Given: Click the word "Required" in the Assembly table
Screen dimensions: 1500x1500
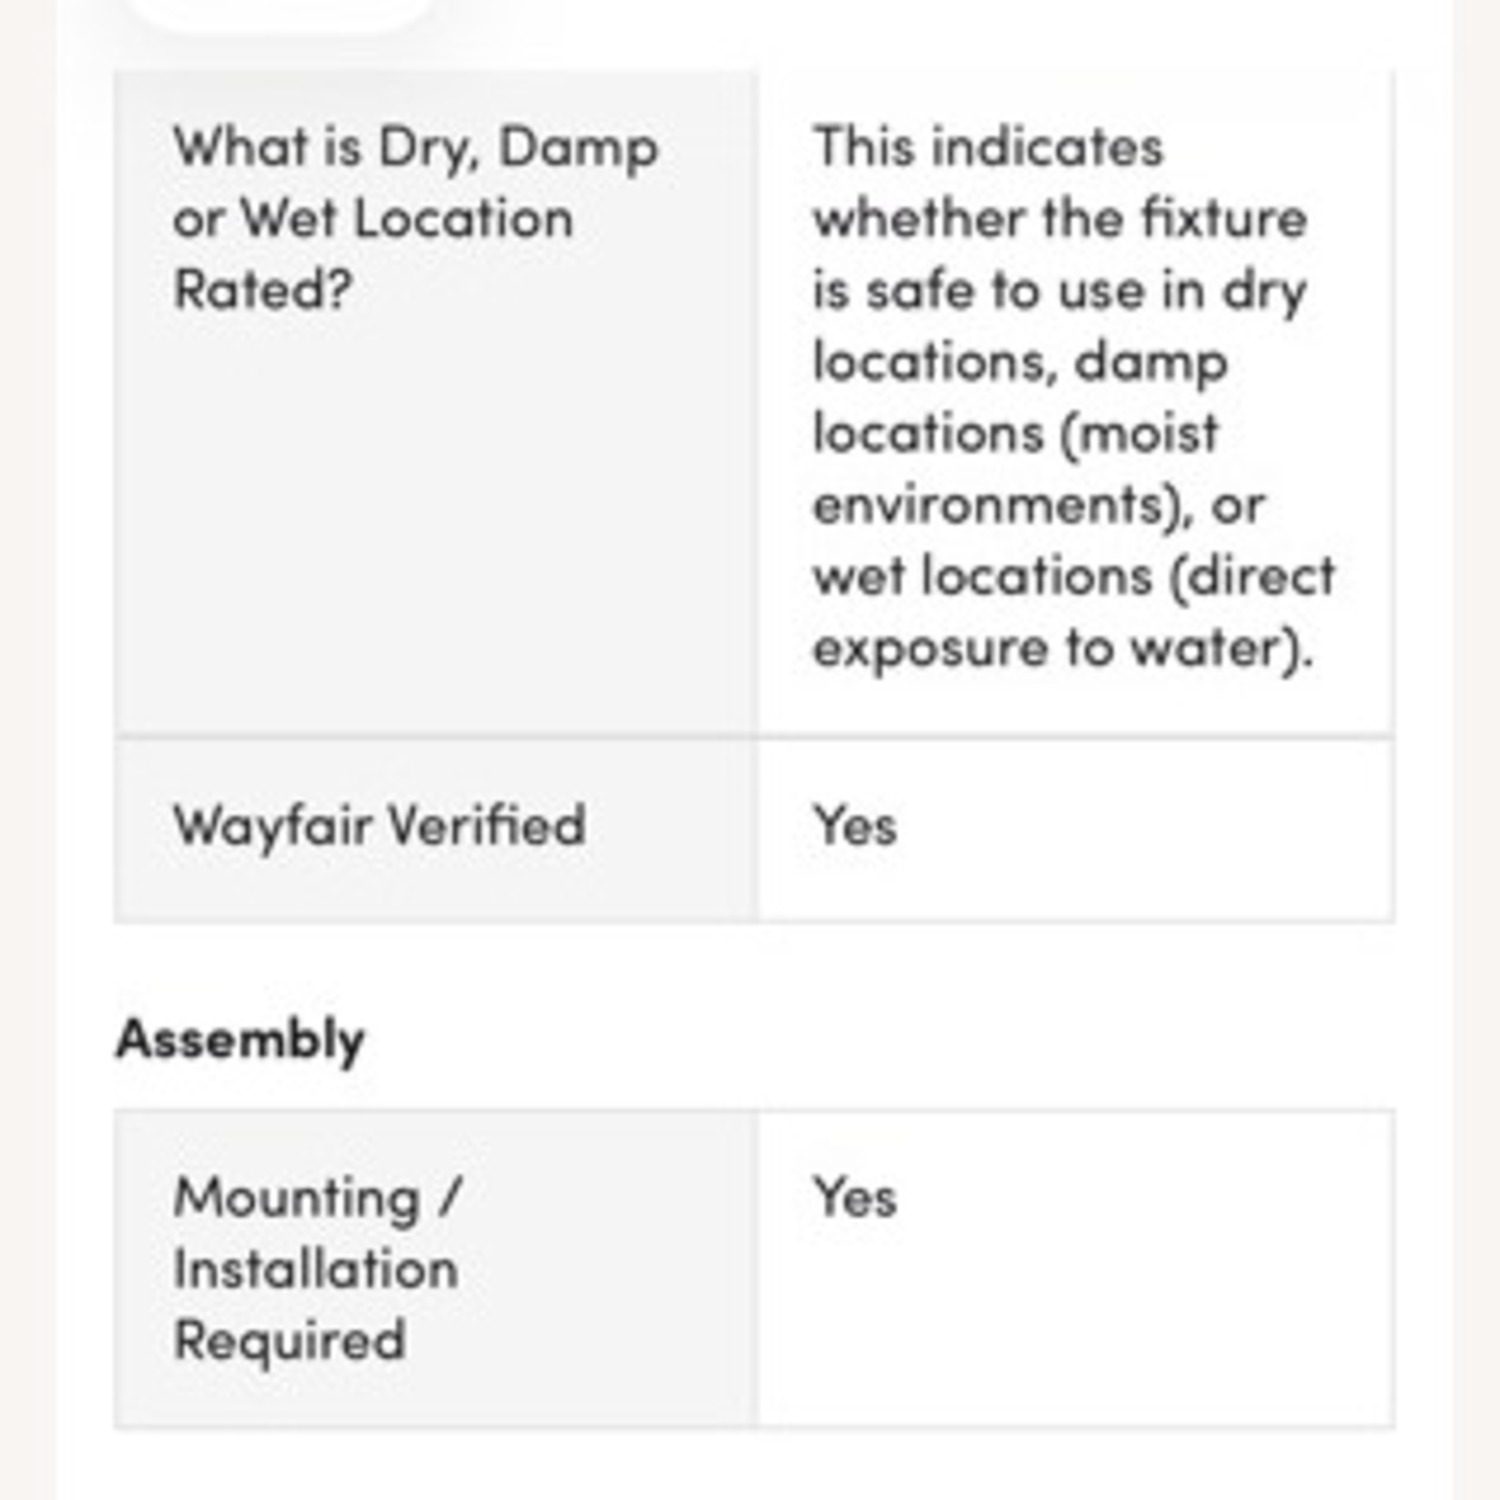Looking at the screenshot, I should (x=289, y=1340).
